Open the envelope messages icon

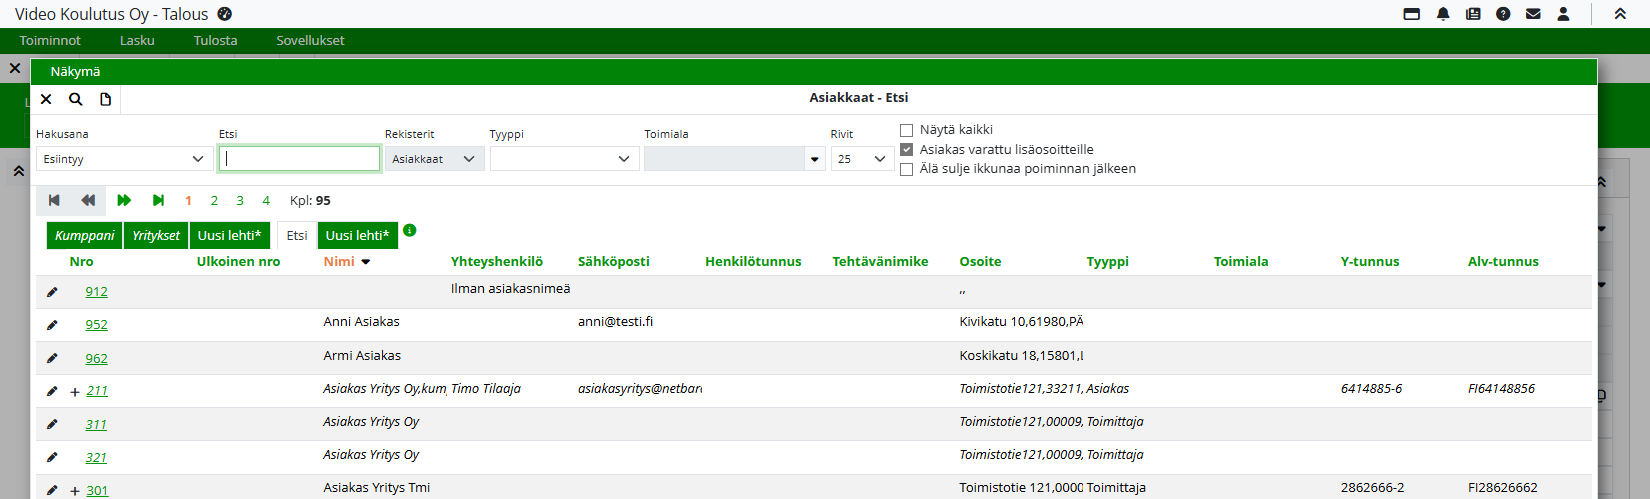[x=1533, y=14]
